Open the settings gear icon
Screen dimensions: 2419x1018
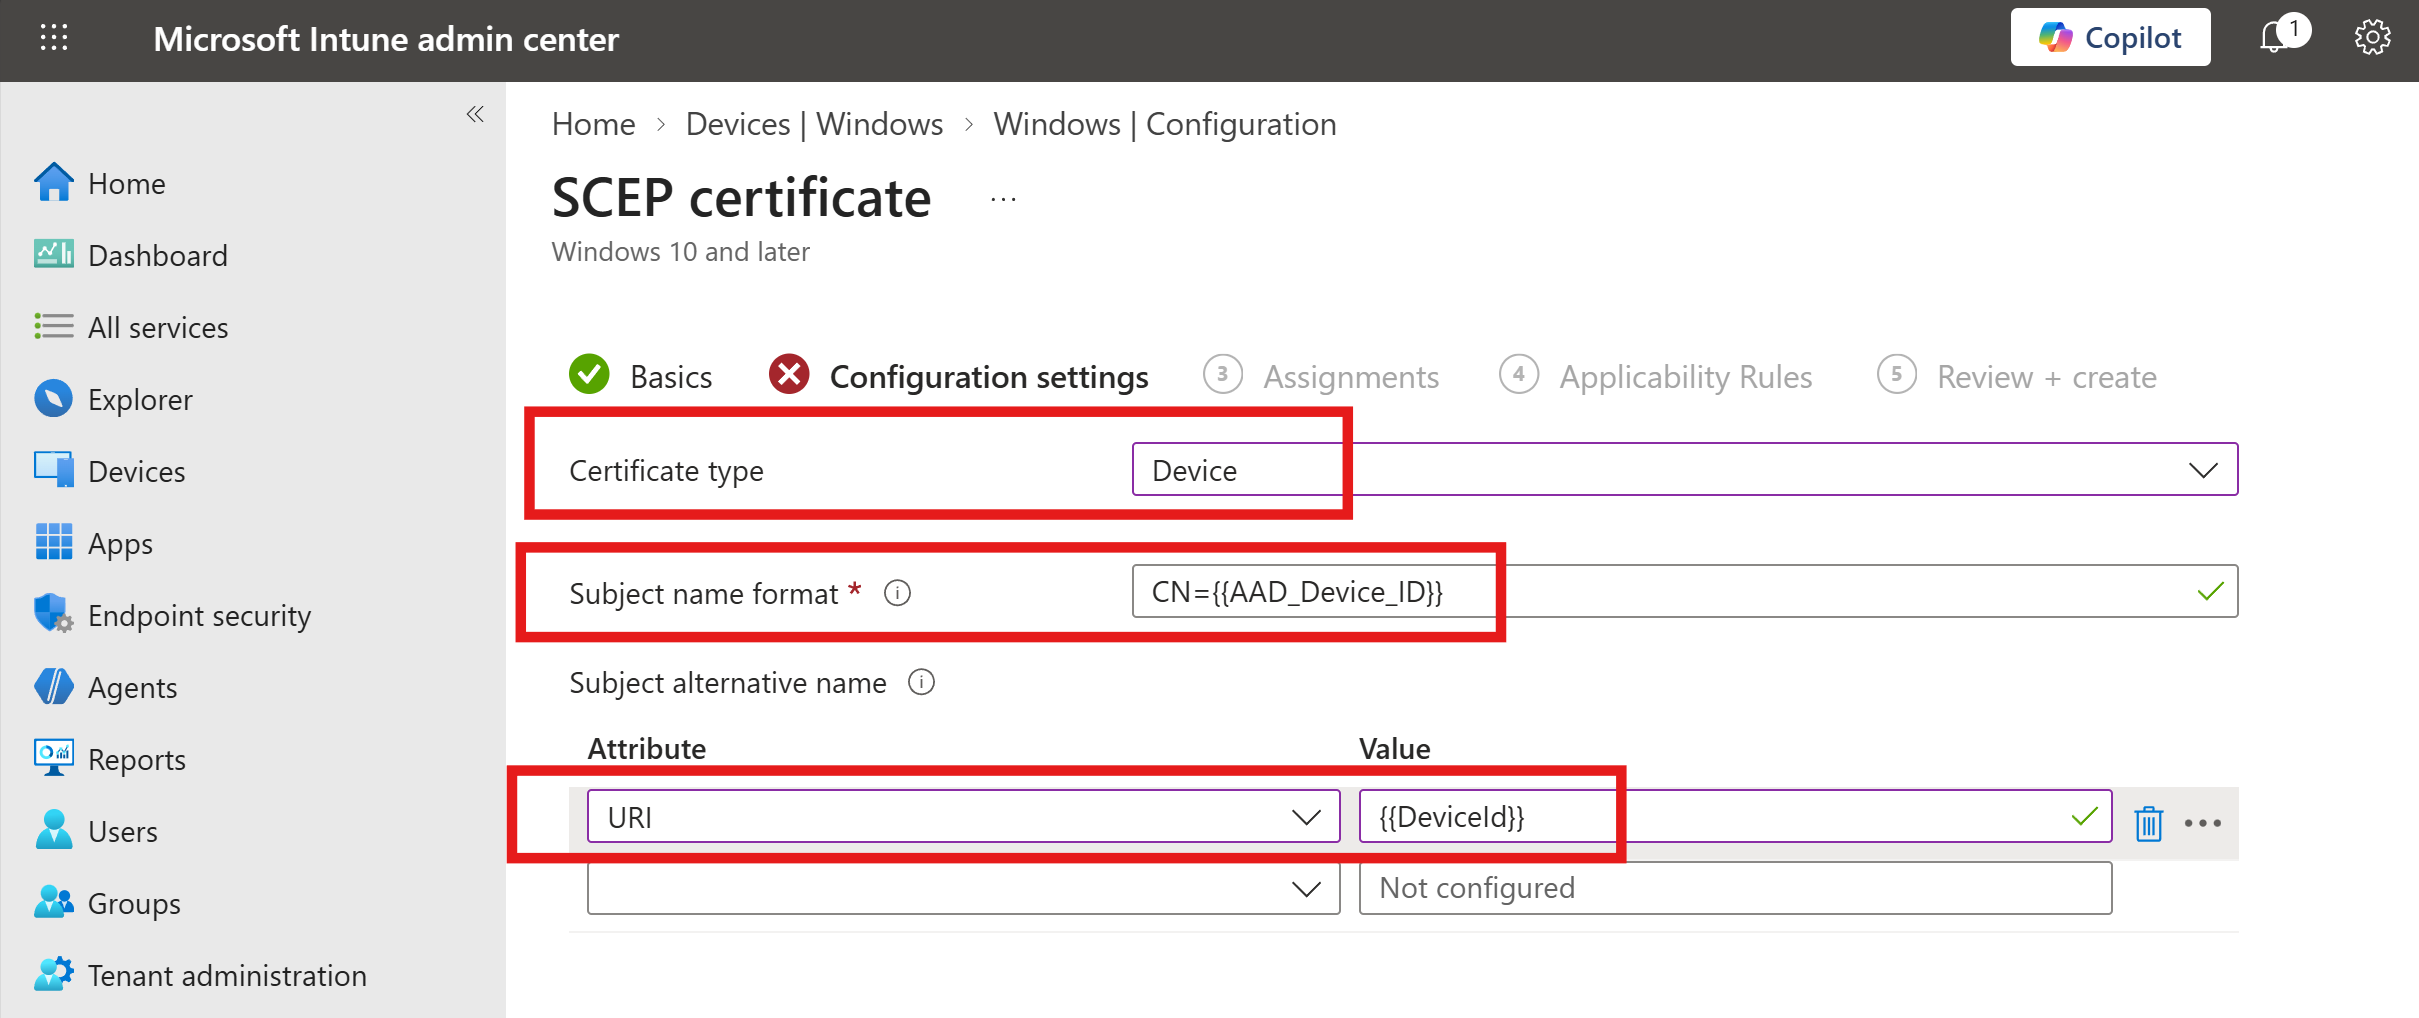2372,38
